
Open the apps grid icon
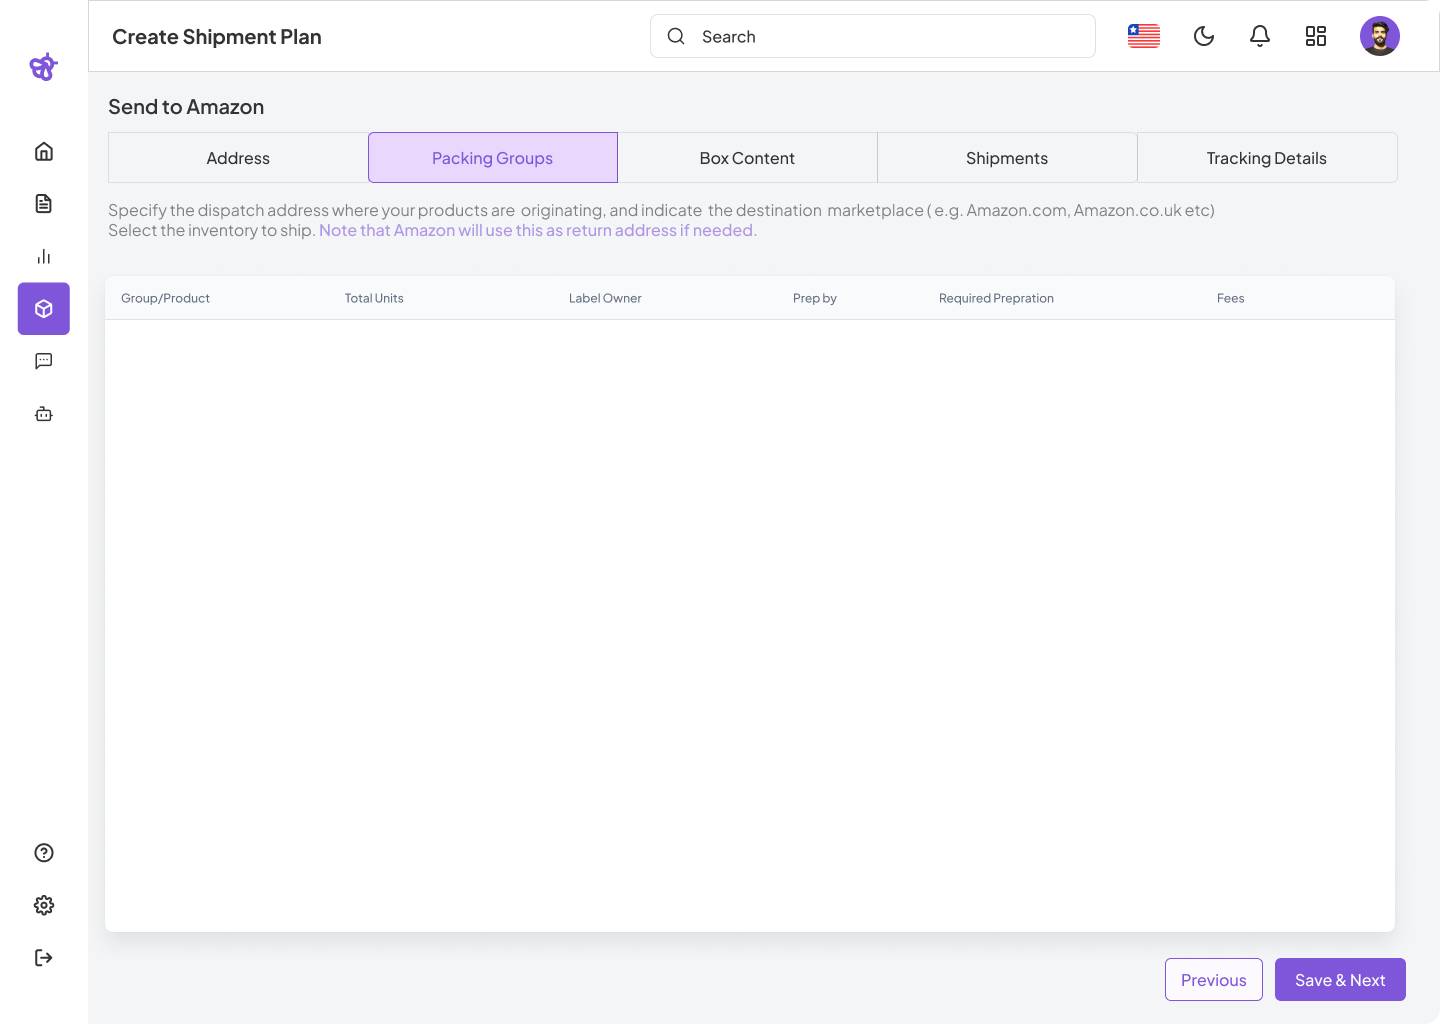pyautogui.click(x=1316, y=37)
